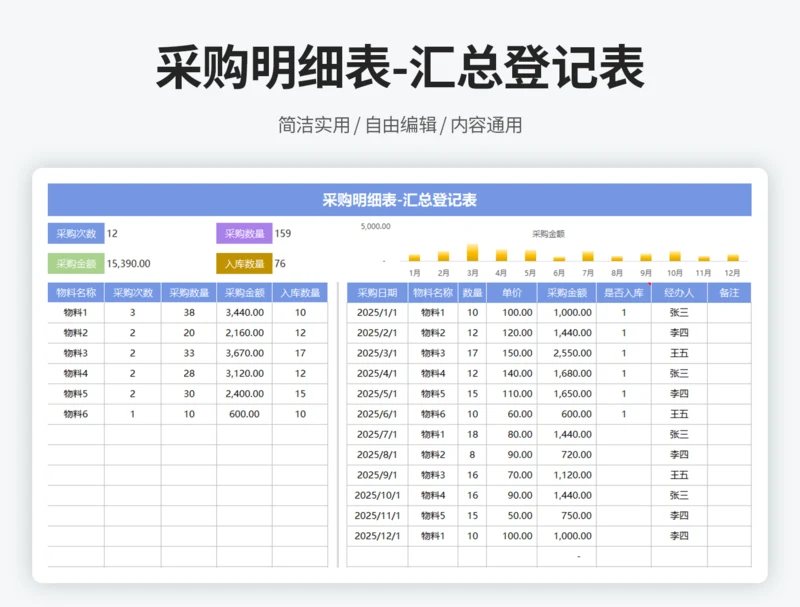Select the date cell 2025/6/1
800x607 pixels.
(x=378, y=414)
